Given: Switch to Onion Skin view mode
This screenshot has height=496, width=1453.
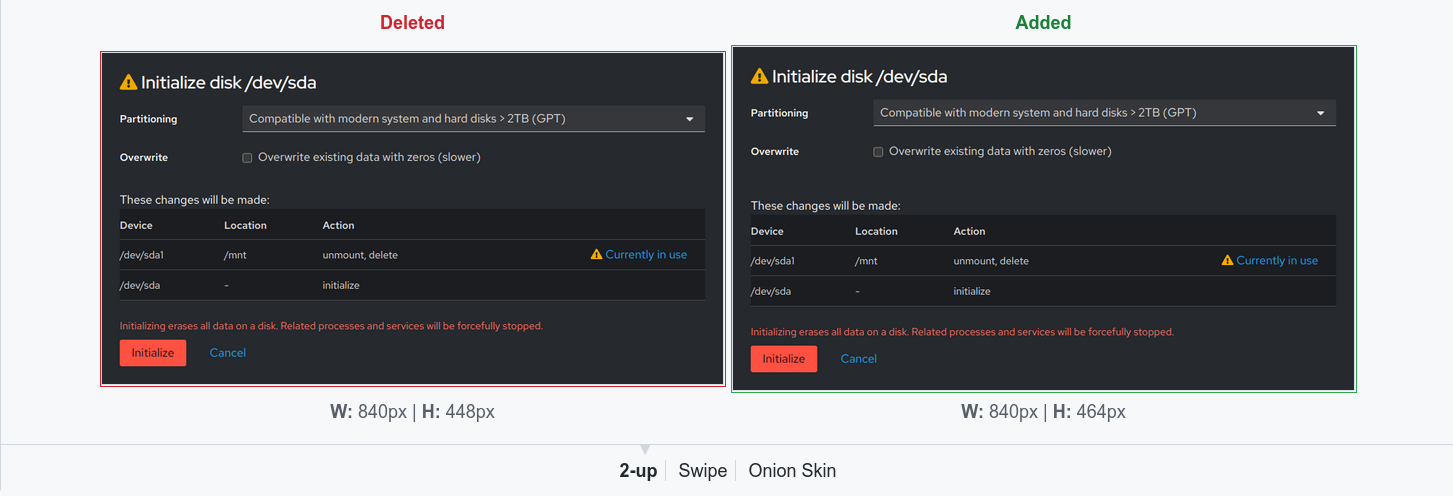Looking at the screenshot, I should tap(792, 471).
